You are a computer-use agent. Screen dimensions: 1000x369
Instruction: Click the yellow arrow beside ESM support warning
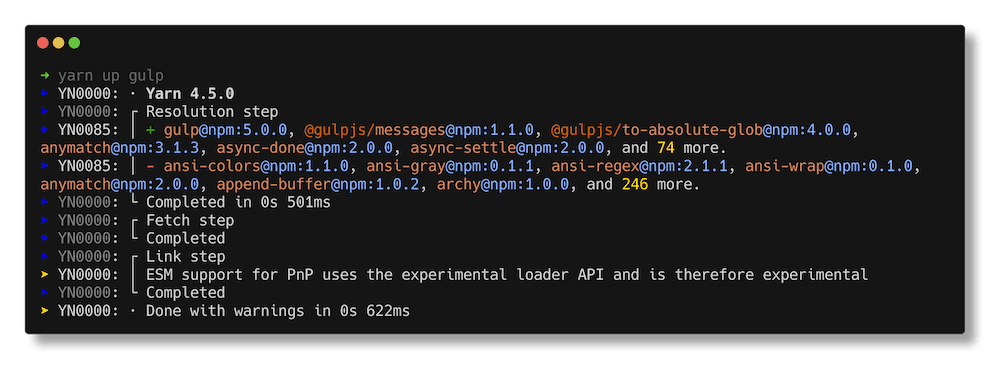click(x=45, y=275)
